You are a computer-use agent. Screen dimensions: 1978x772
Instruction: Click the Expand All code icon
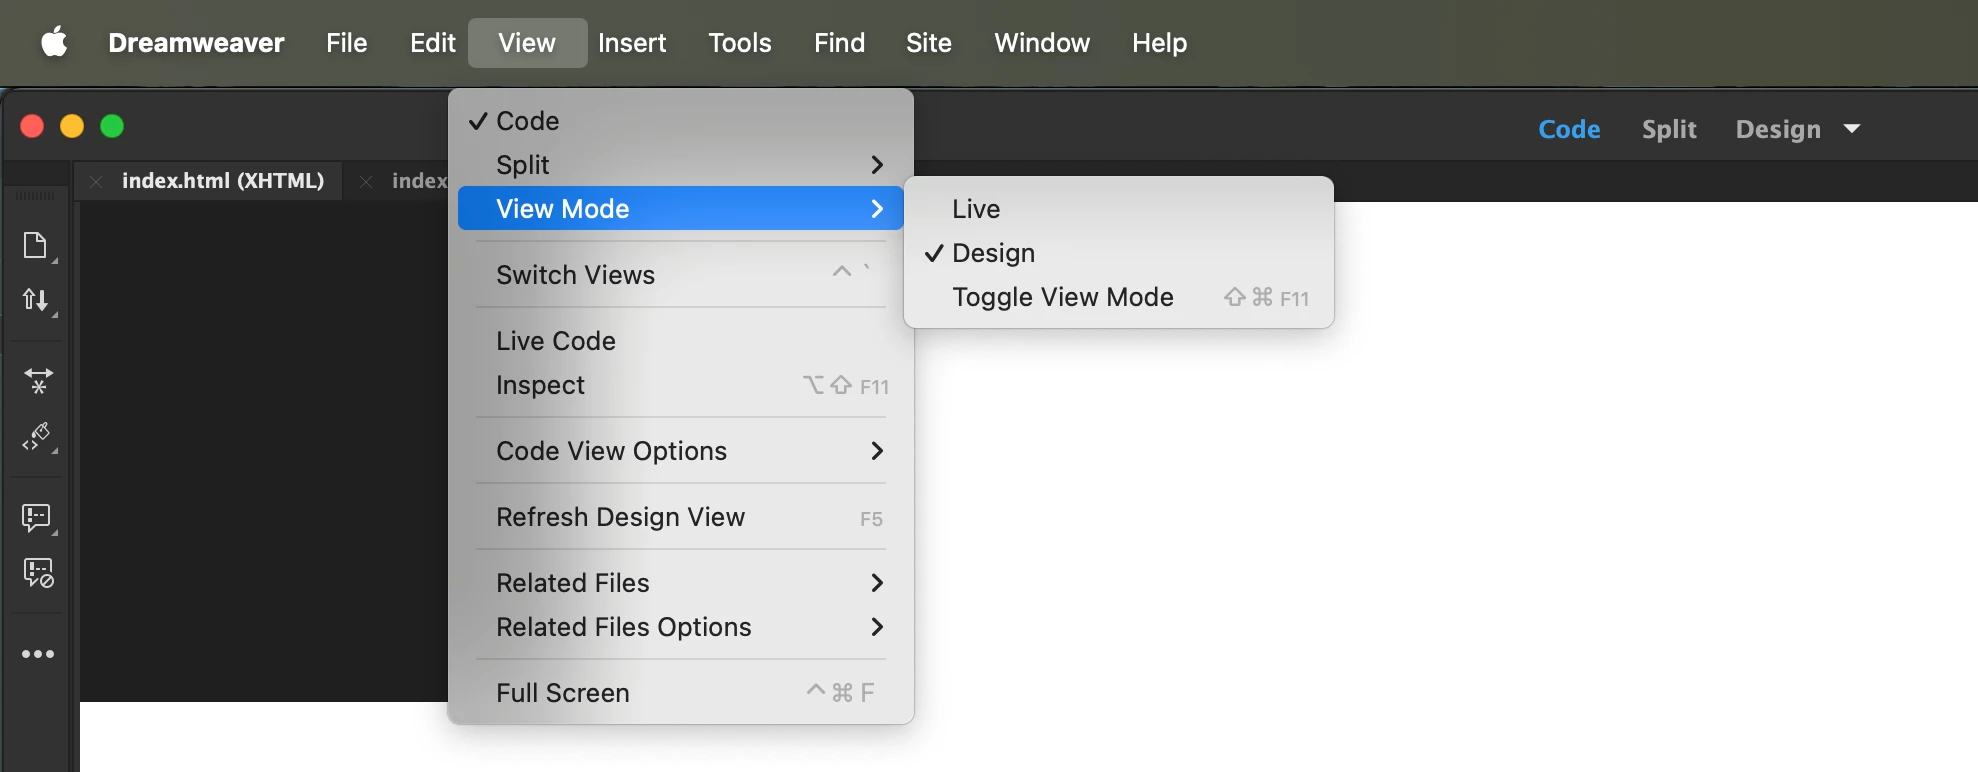[38, 380]
